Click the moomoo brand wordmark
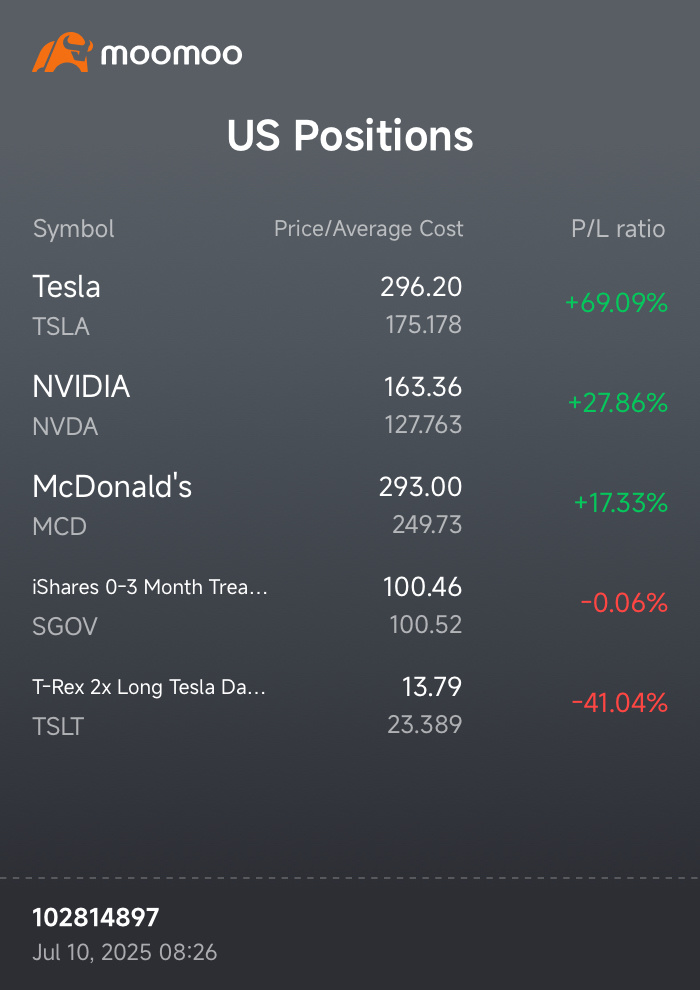This screenshot has height=990, width=700. [x=171, y=54]
